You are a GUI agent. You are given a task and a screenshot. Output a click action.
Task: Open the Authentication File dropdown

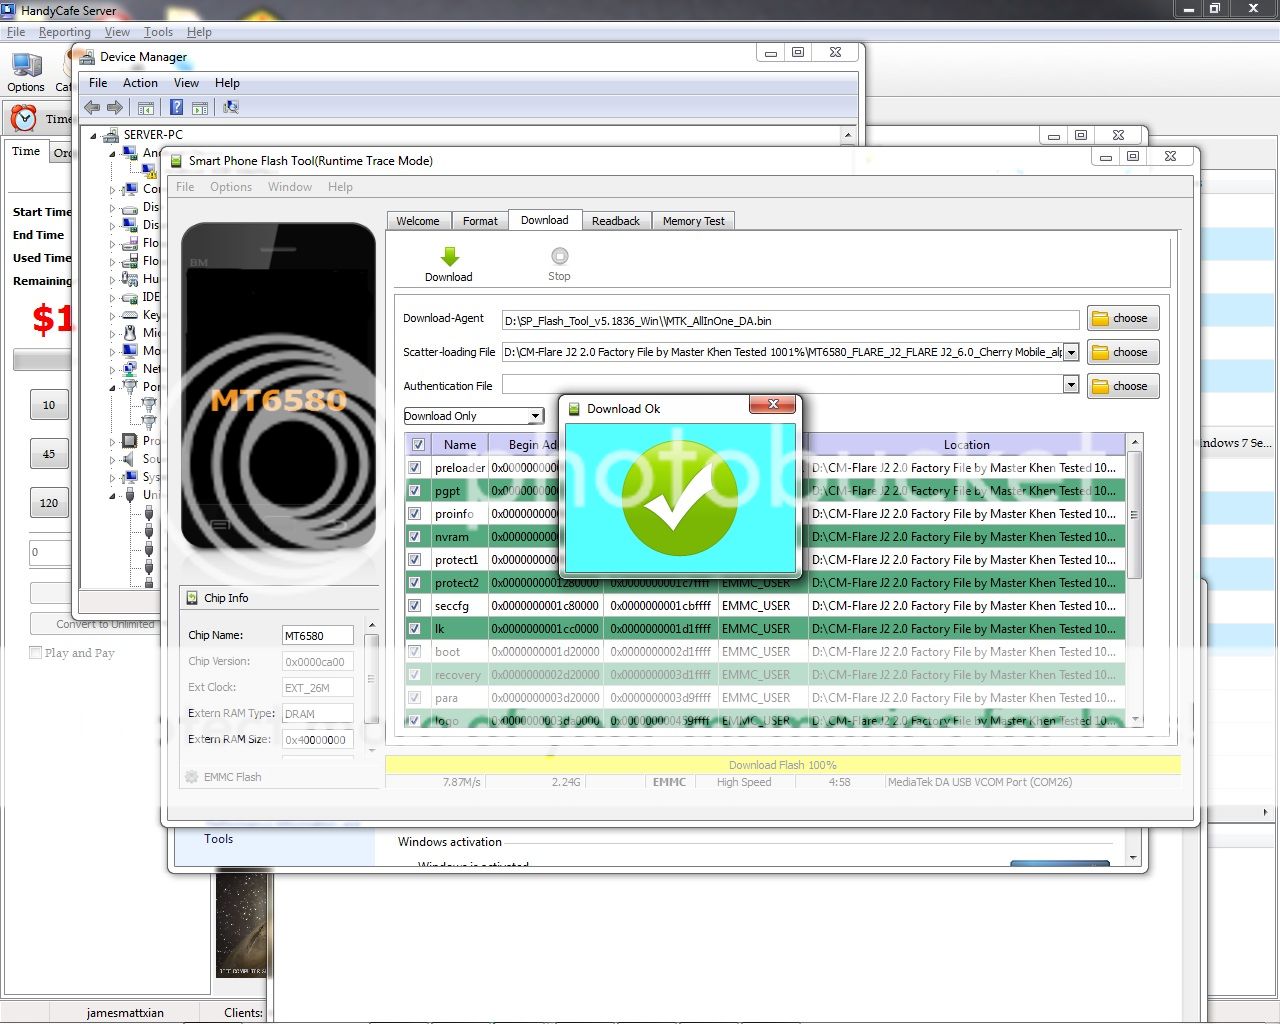[x=1071, y=385]
